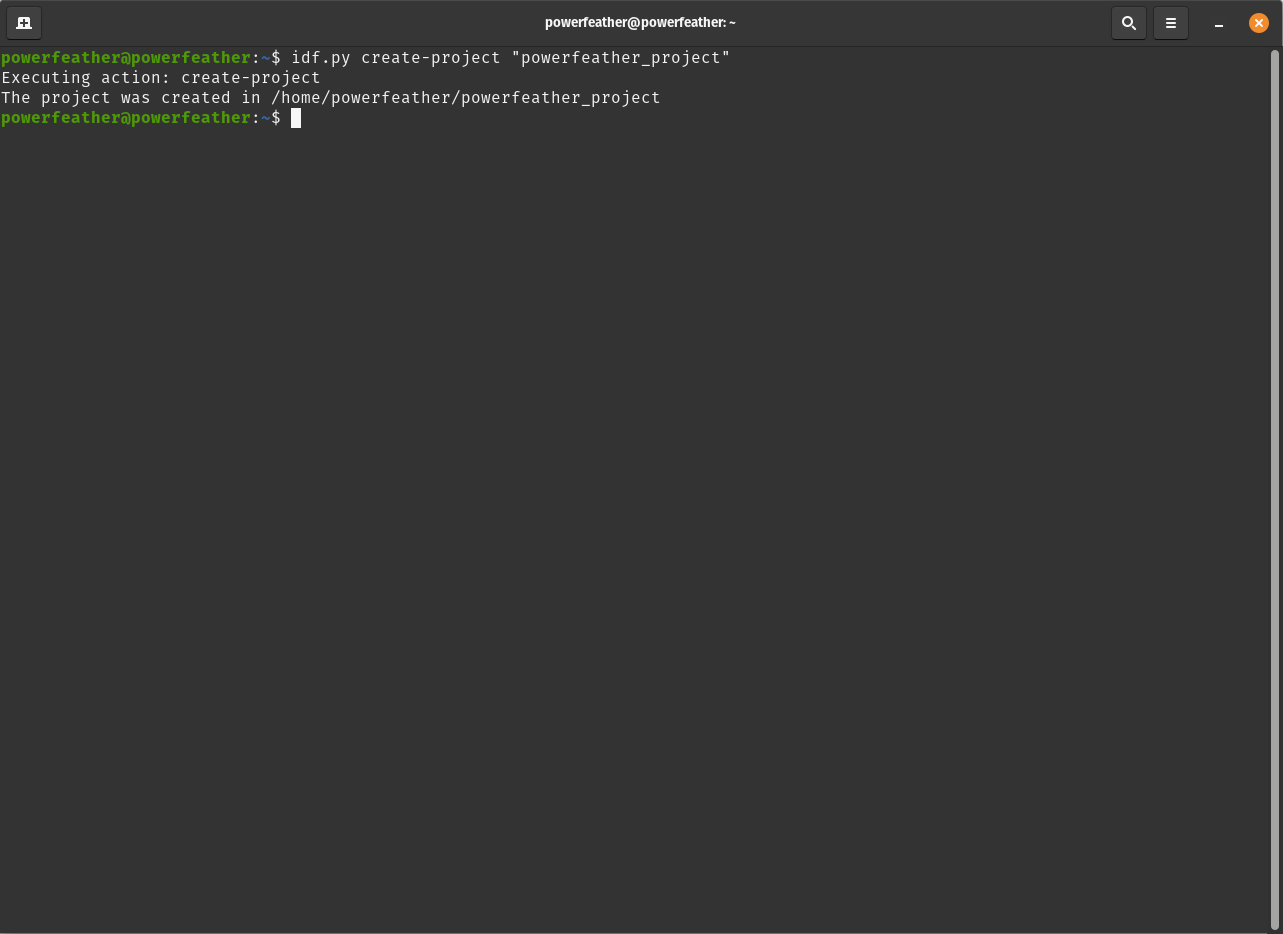Click the search icon in the header bar
The image size is (1283, 934).
[x=1128, y=22]
